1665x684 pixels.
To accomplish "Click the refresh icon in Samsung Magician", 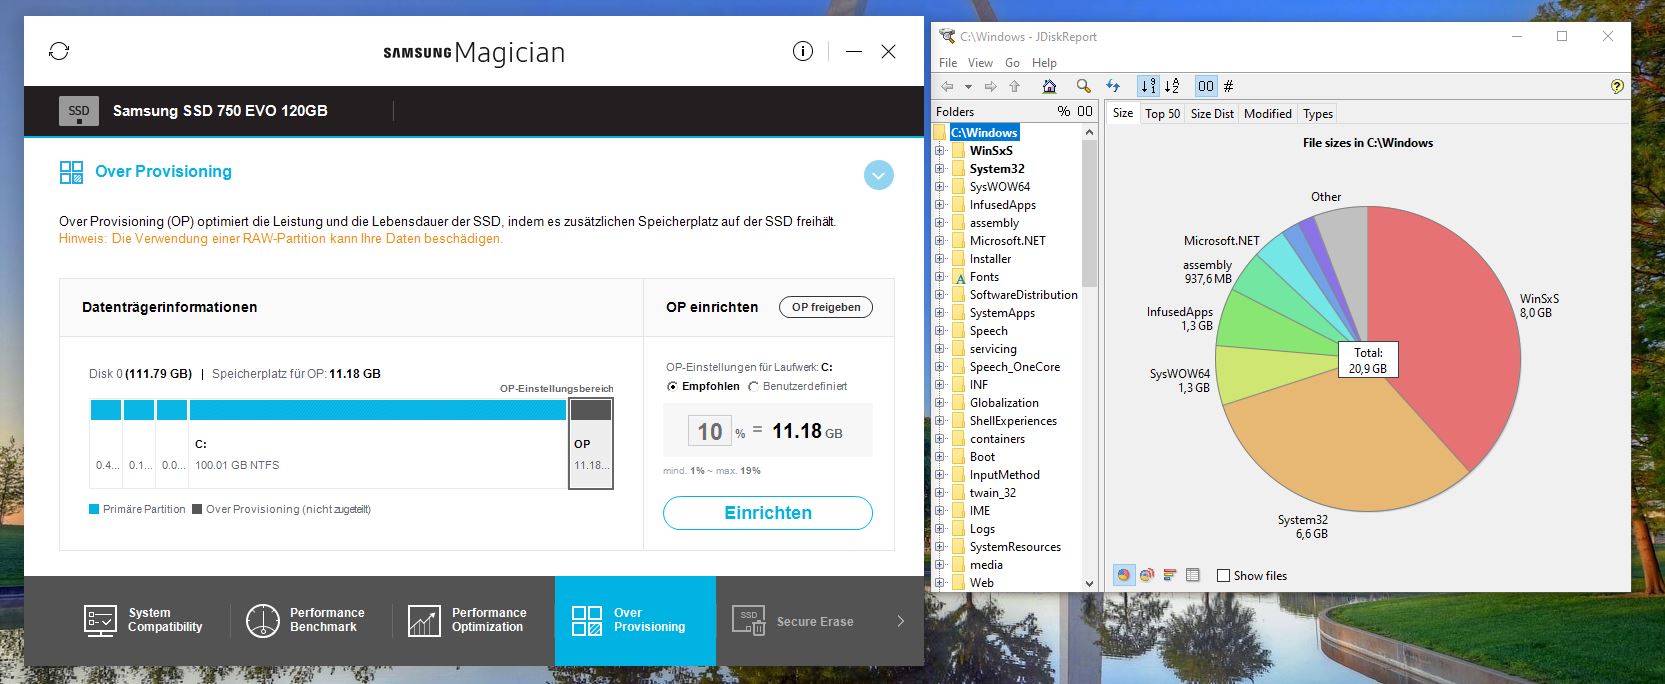I will [x=59, y=51].
